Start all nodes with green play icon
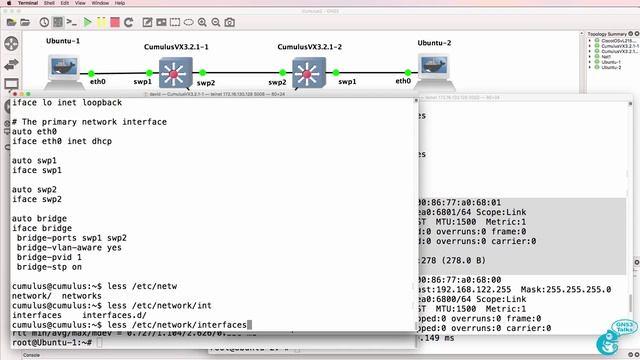This screenshot has width=640, height=360. (87, 22)
